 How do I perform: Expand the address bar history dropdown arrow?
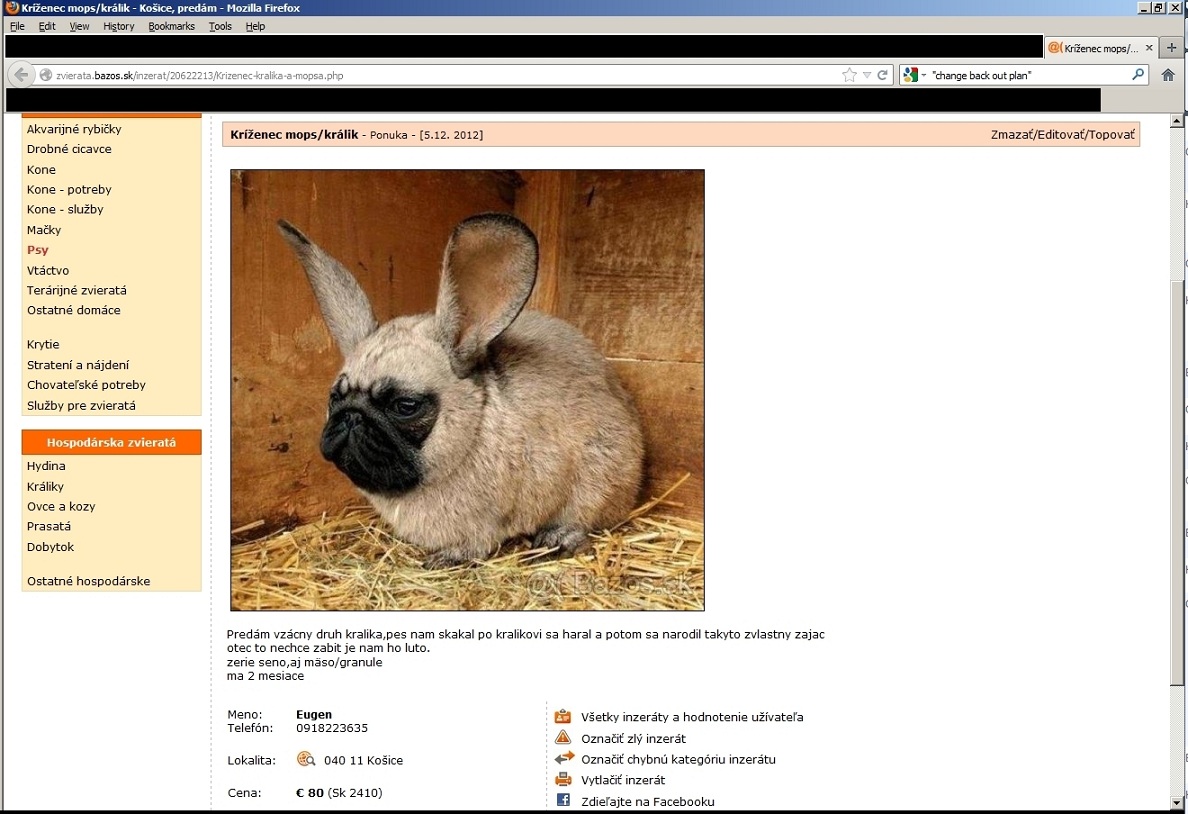click(x=867, y=75)
